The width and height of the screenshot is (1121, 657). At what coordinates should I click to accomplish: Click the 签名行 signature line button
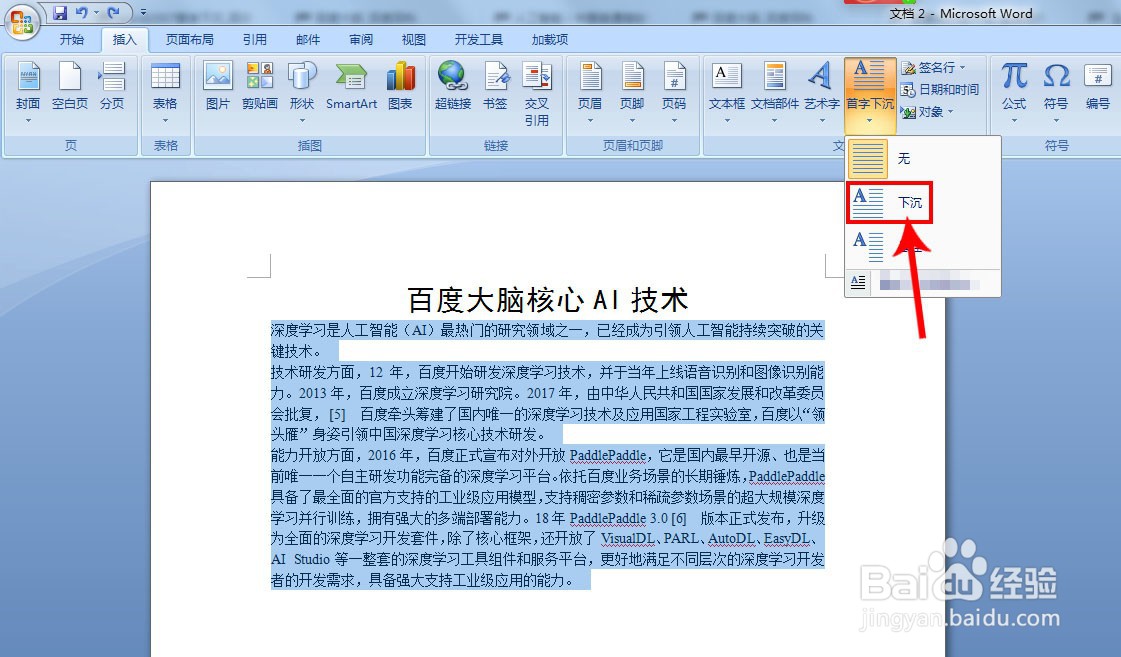pos(934,67)
